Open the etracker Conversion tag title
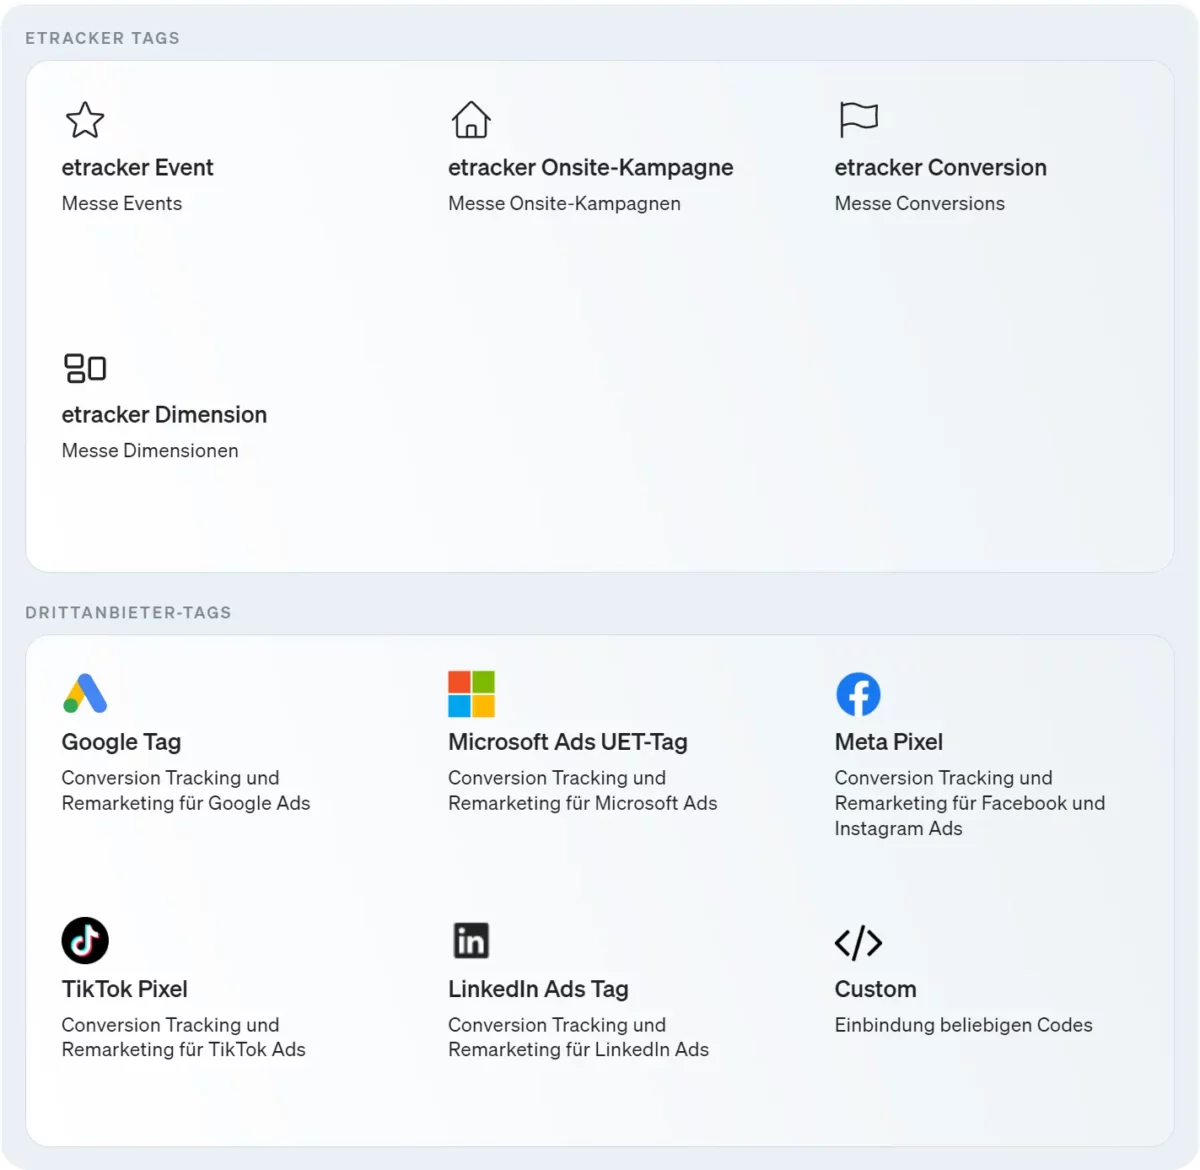The width and height of the screenshot is (1200, 1170). [x=940, y=168]
